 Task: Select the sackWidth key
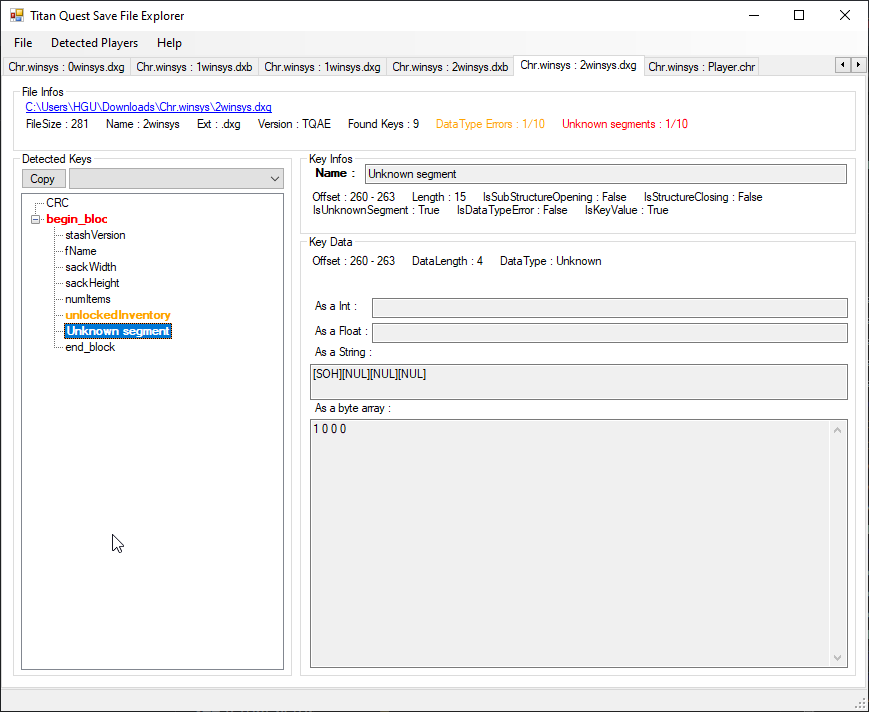(91, 267)
